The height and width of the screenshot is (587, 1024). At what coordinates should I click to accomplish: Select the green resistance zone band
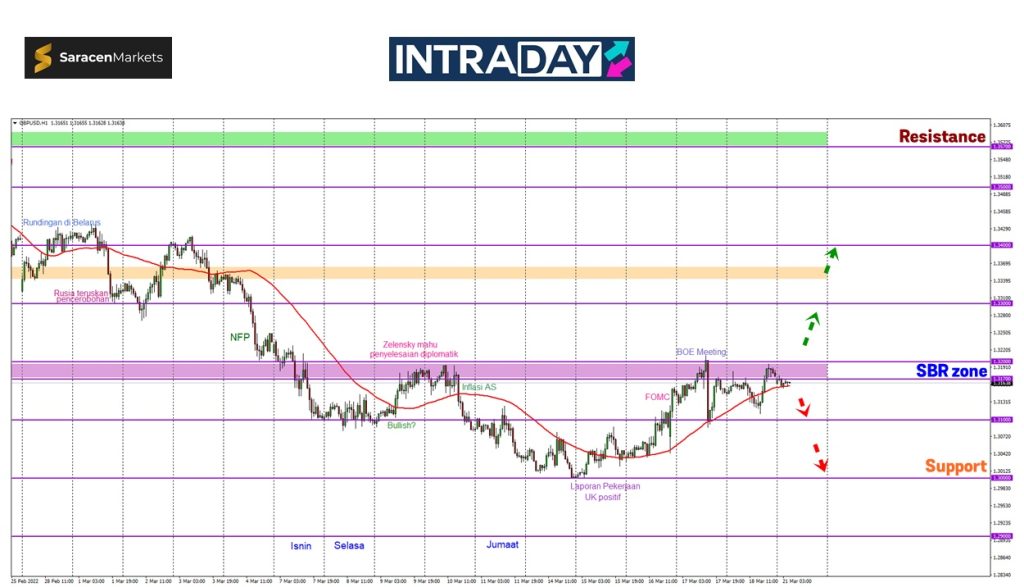(420, 138)
